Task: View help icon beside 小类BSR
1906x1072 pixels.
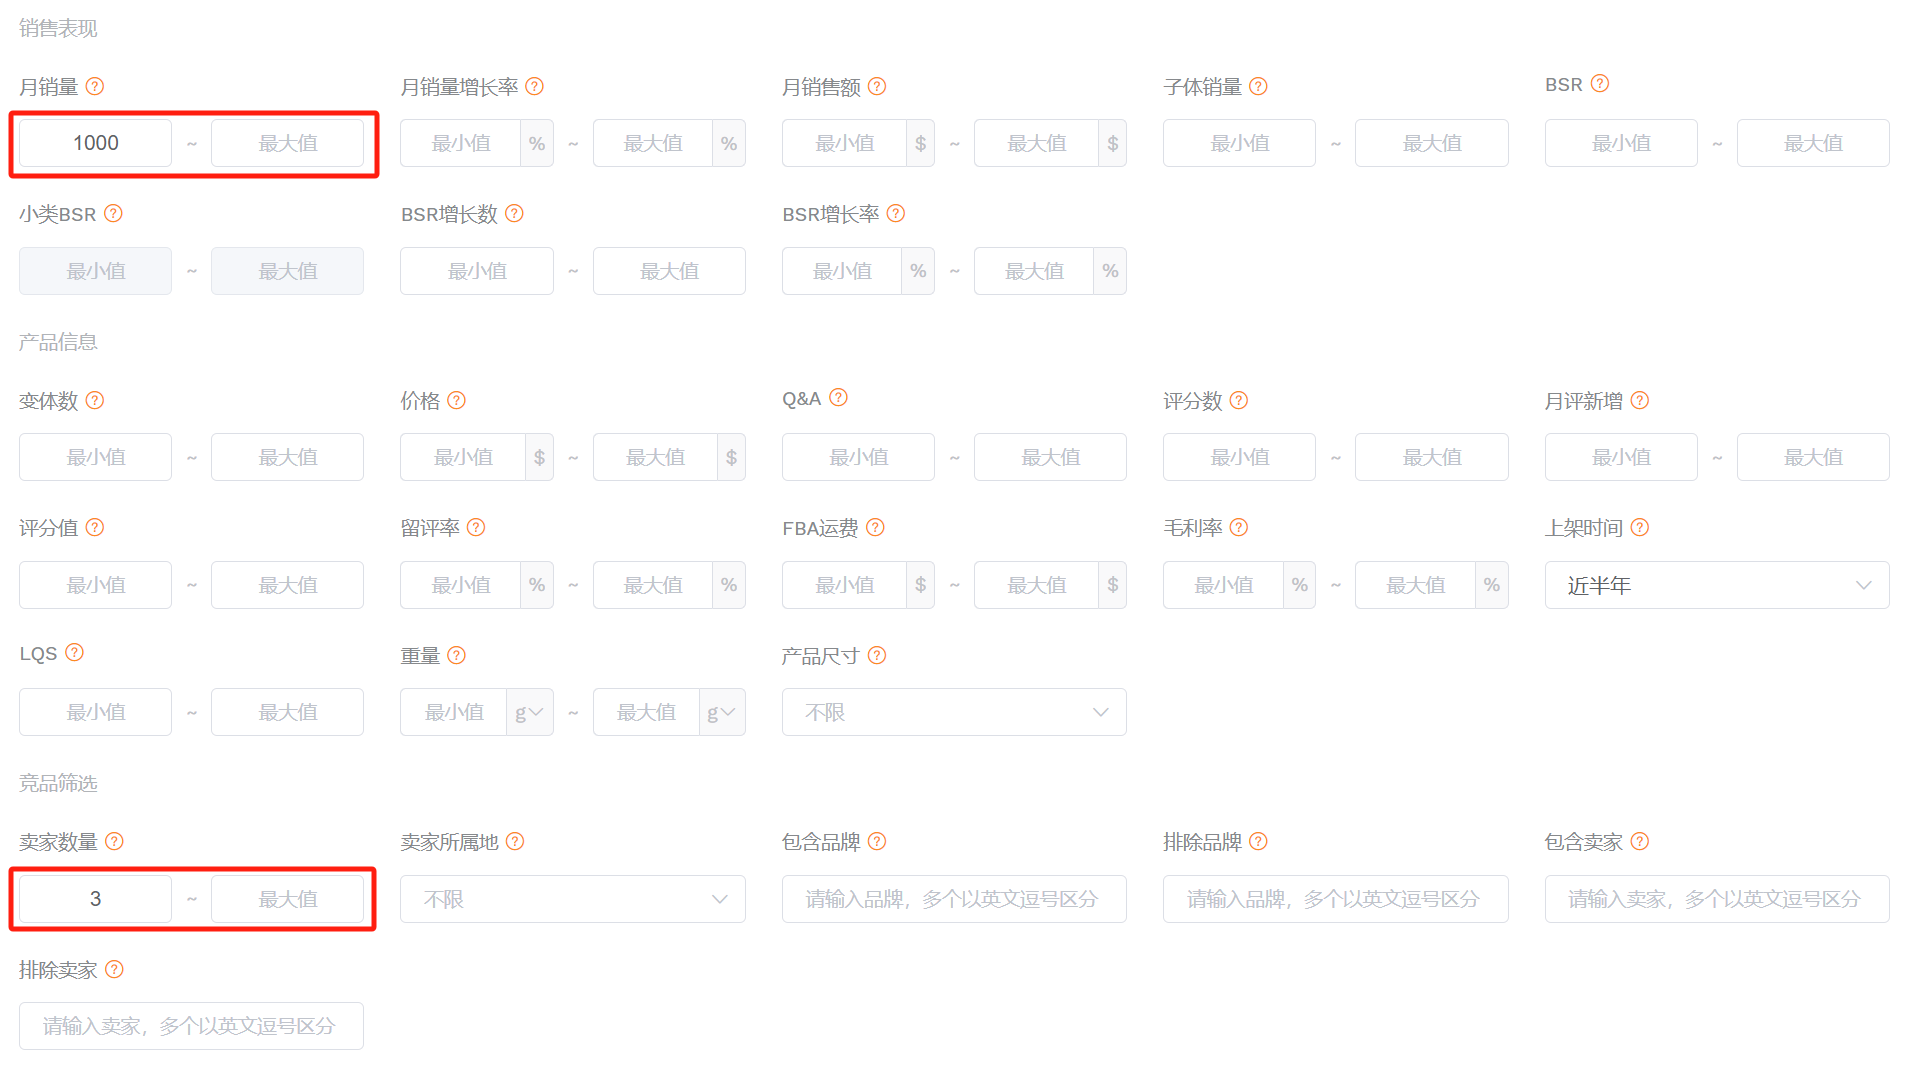Action: 114,213
